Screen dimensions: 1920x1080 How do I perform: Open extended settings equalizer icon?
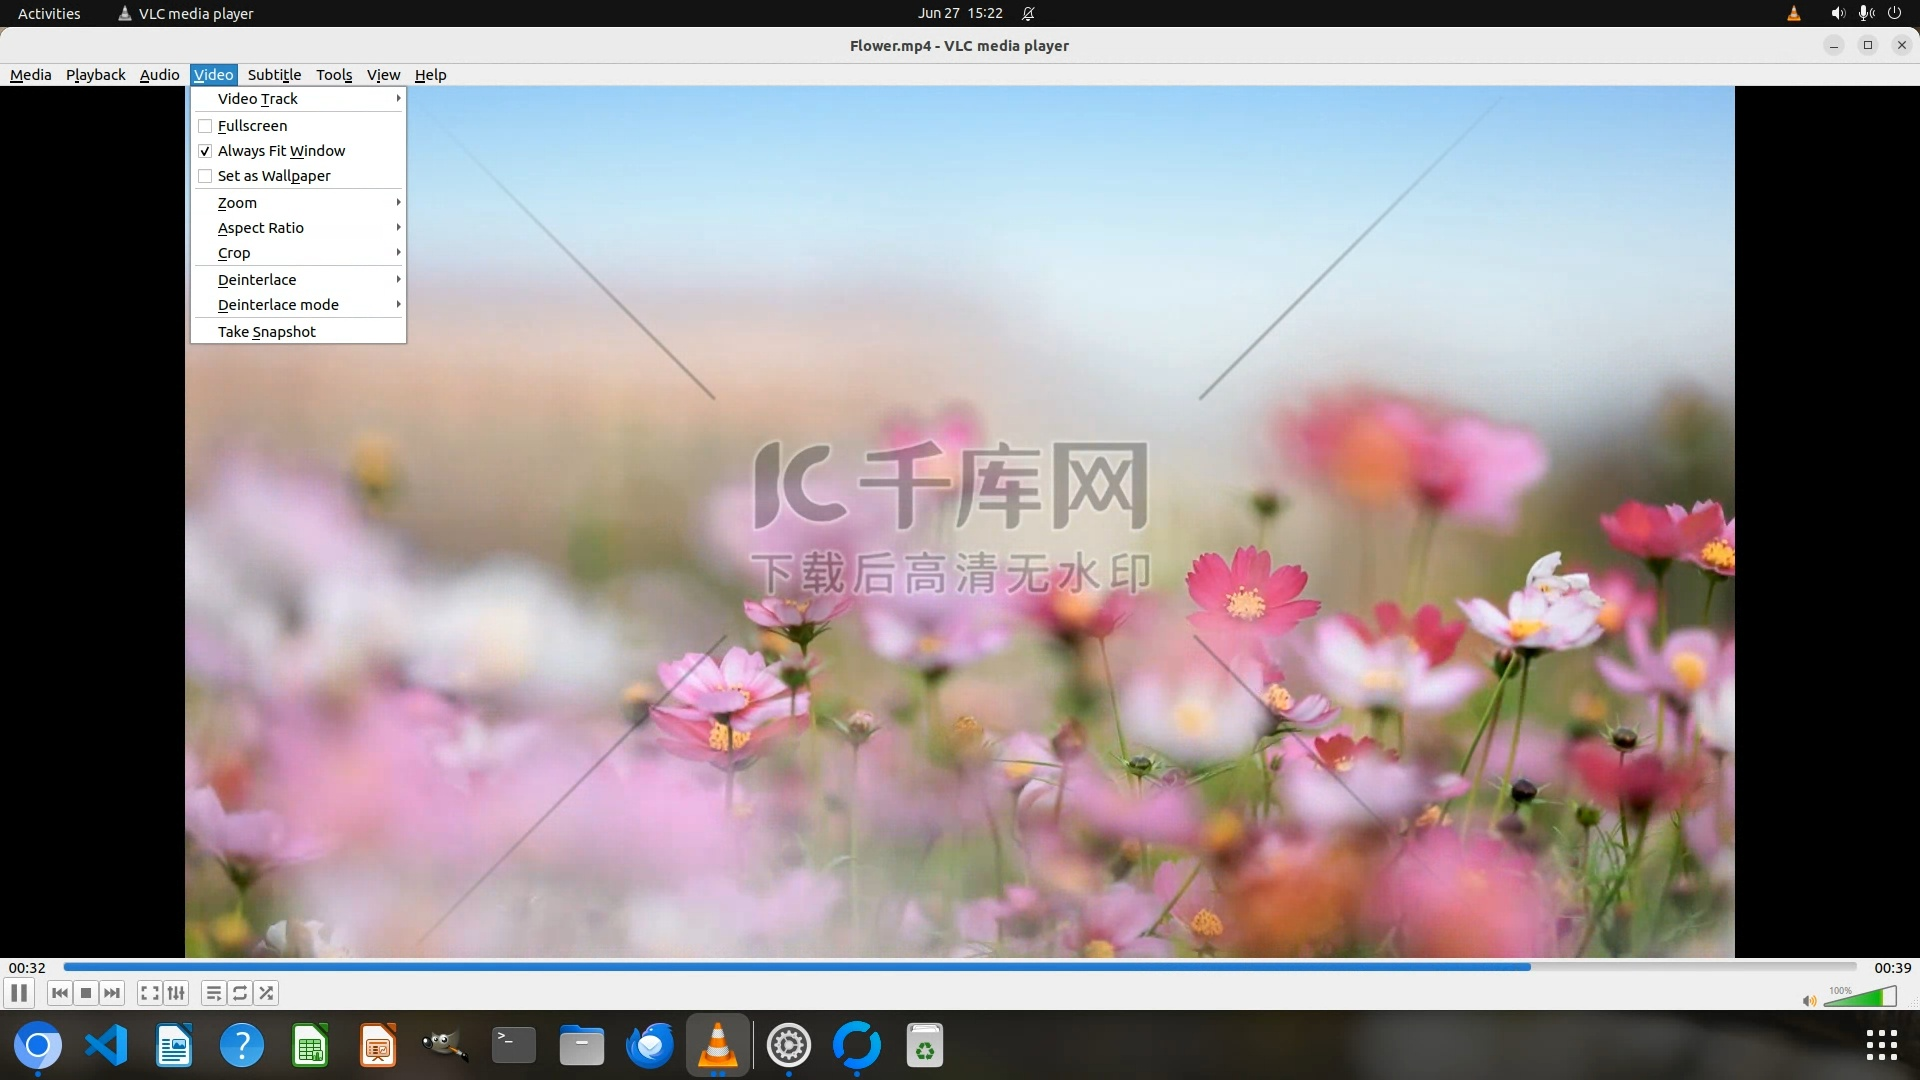point(176,993)
